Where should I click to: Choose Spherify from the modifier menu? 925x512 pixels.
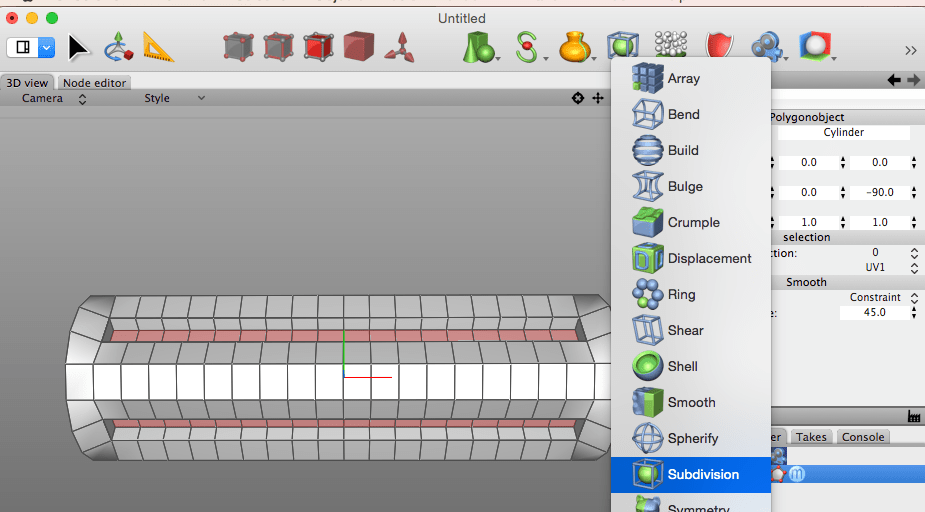click(691, 438)
